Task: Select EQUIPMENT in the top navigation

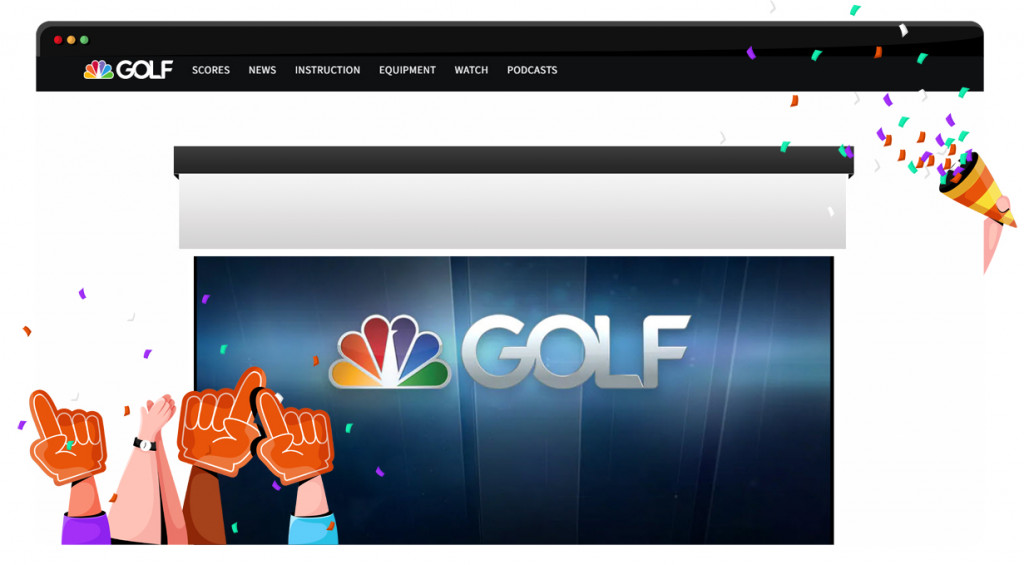Action: coord(407,70)
